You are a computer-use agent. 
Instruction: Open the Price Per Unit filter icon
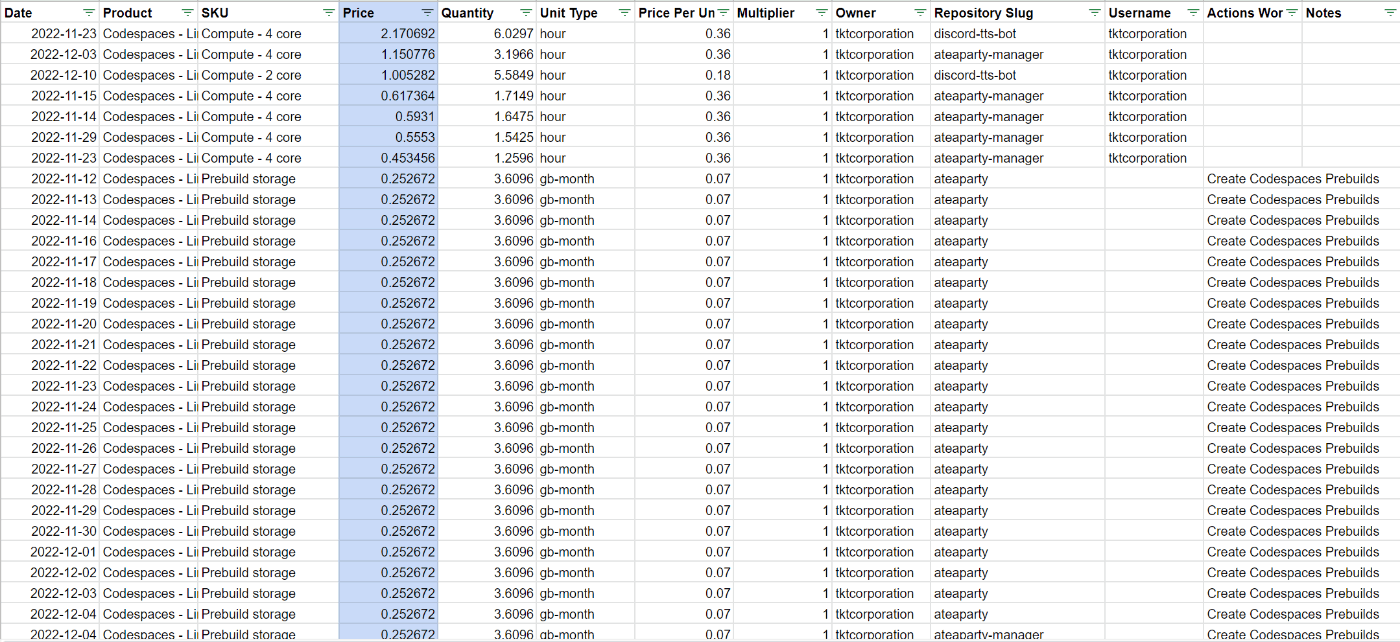pos(723,13)
